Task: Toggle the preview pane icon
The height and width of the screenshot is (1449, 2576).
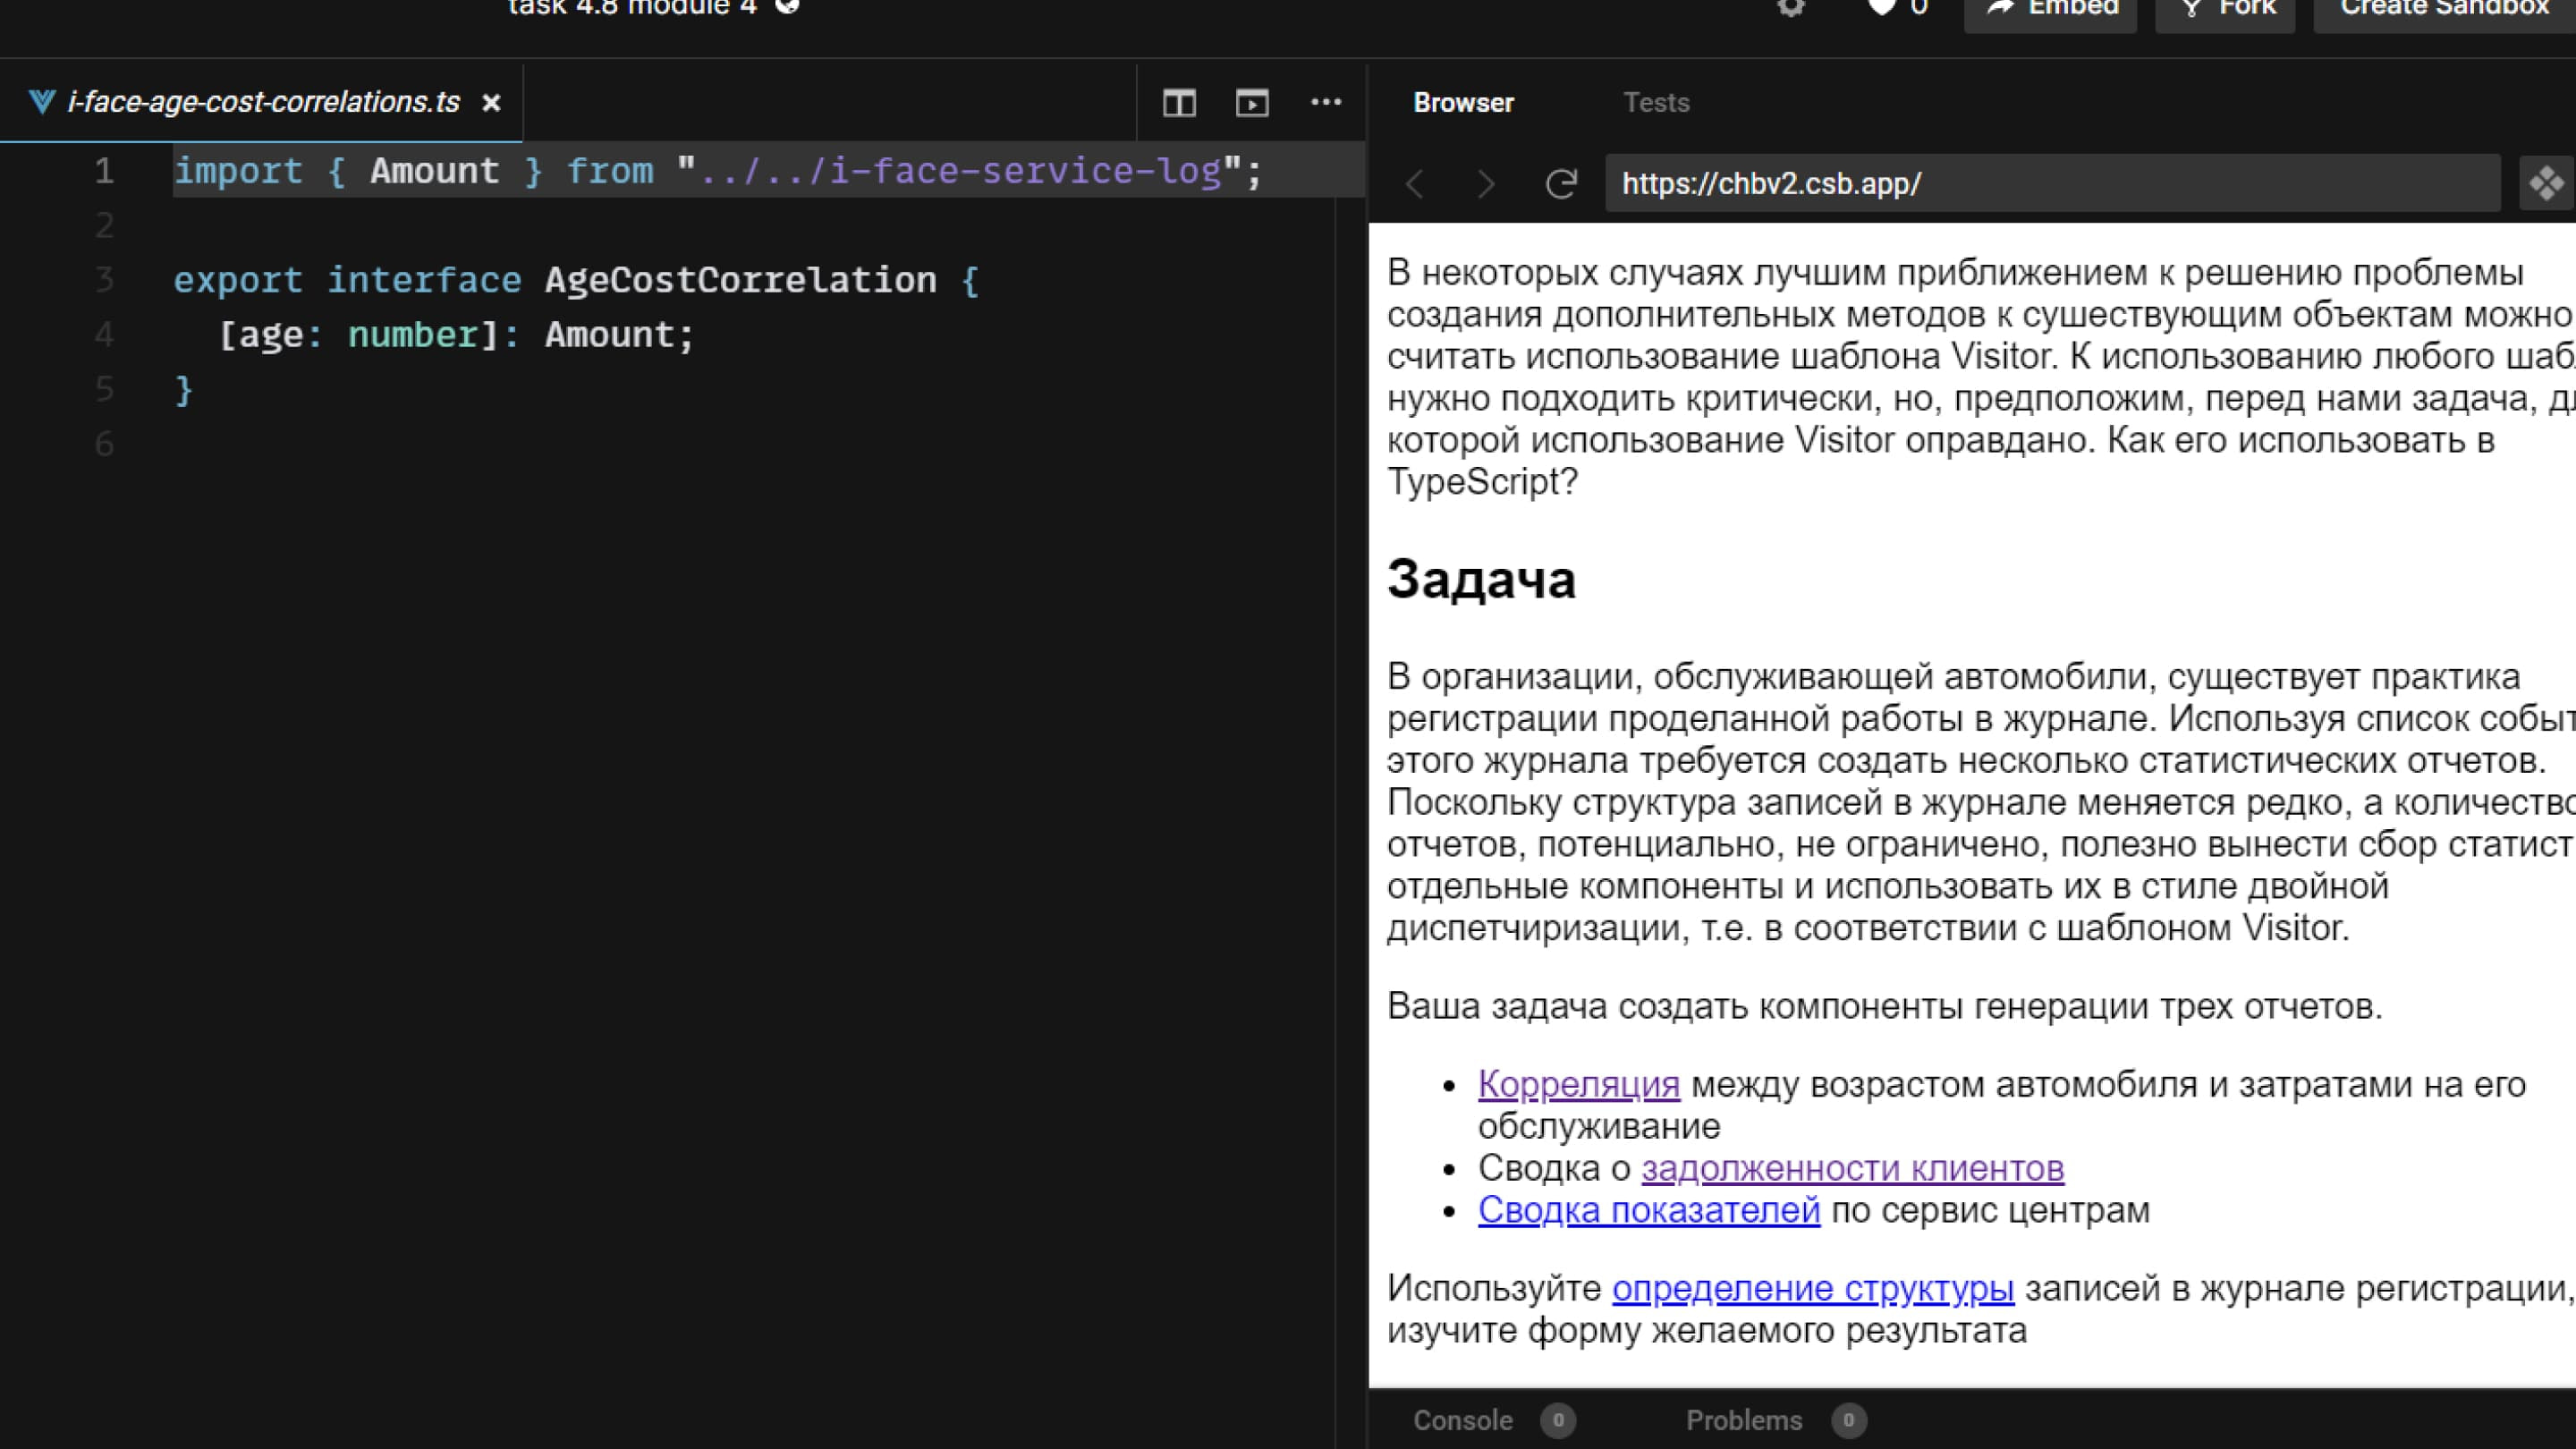Action: click(x=1252, y=103)
